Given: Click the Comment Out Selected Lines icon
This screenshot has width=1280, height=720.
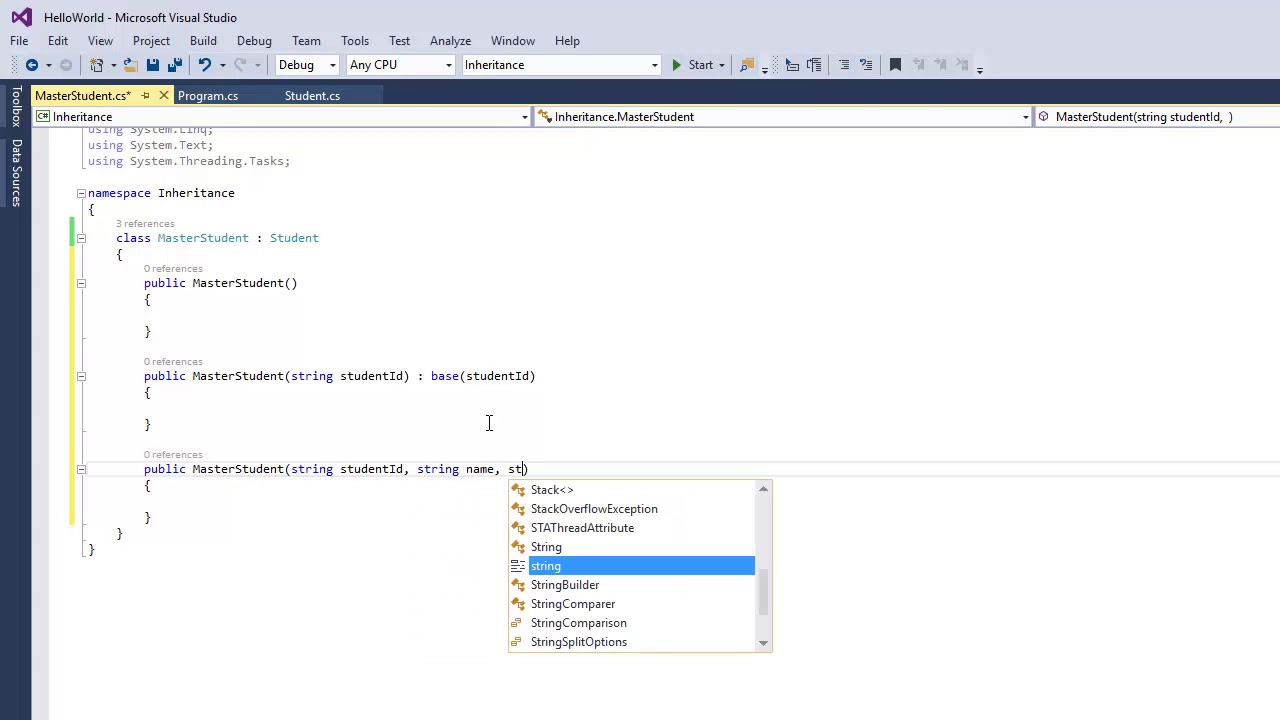Looking at the screenshot, I should [x=844, y=65].
